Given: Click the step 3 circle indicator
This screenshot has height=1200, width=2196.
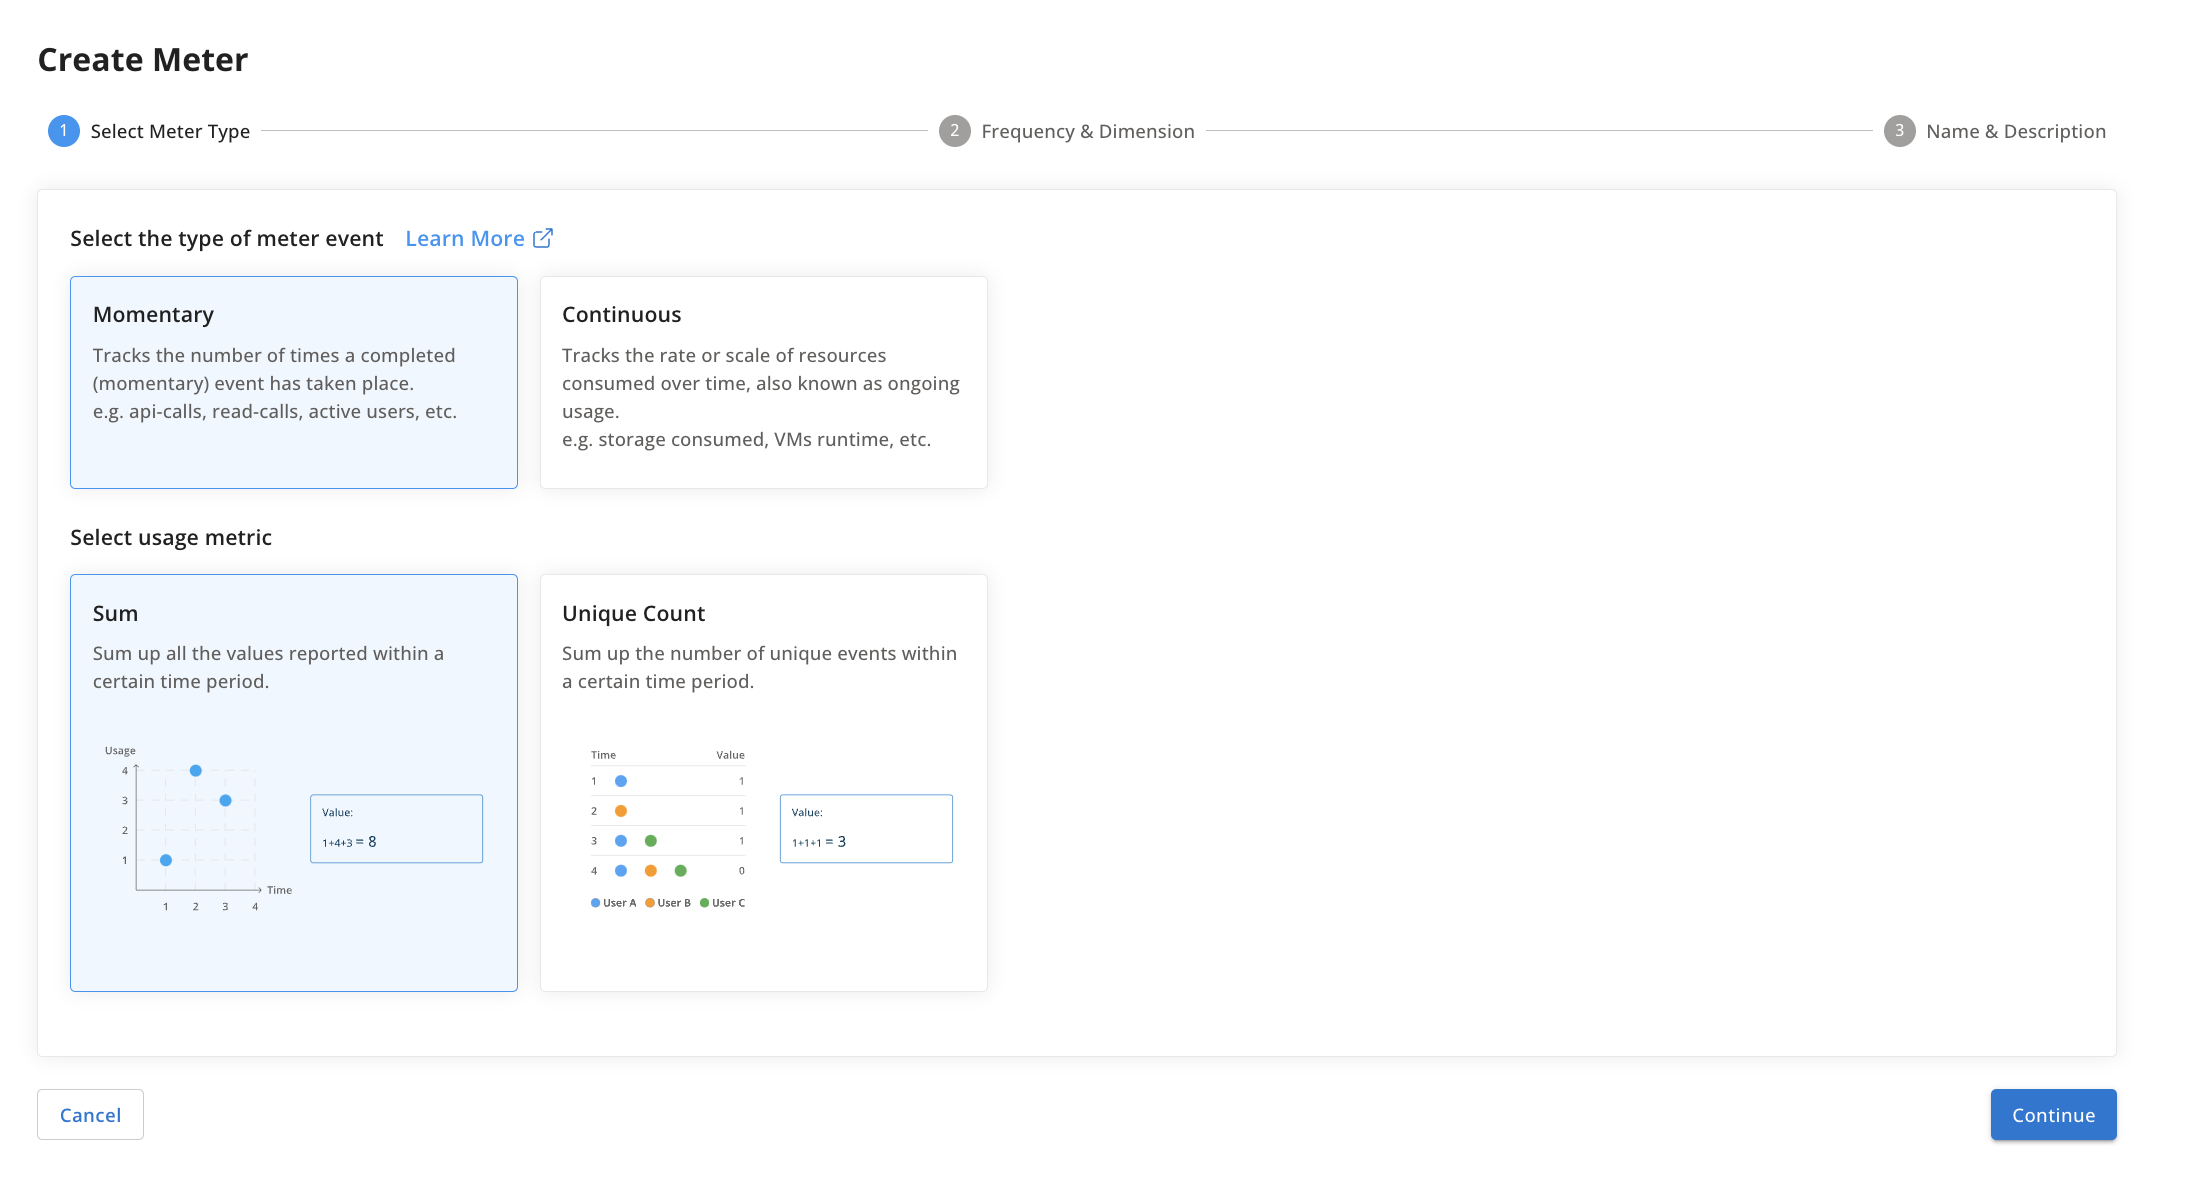Looking at the screenshot, I should pyautogui.click(x=1899, y=131).
